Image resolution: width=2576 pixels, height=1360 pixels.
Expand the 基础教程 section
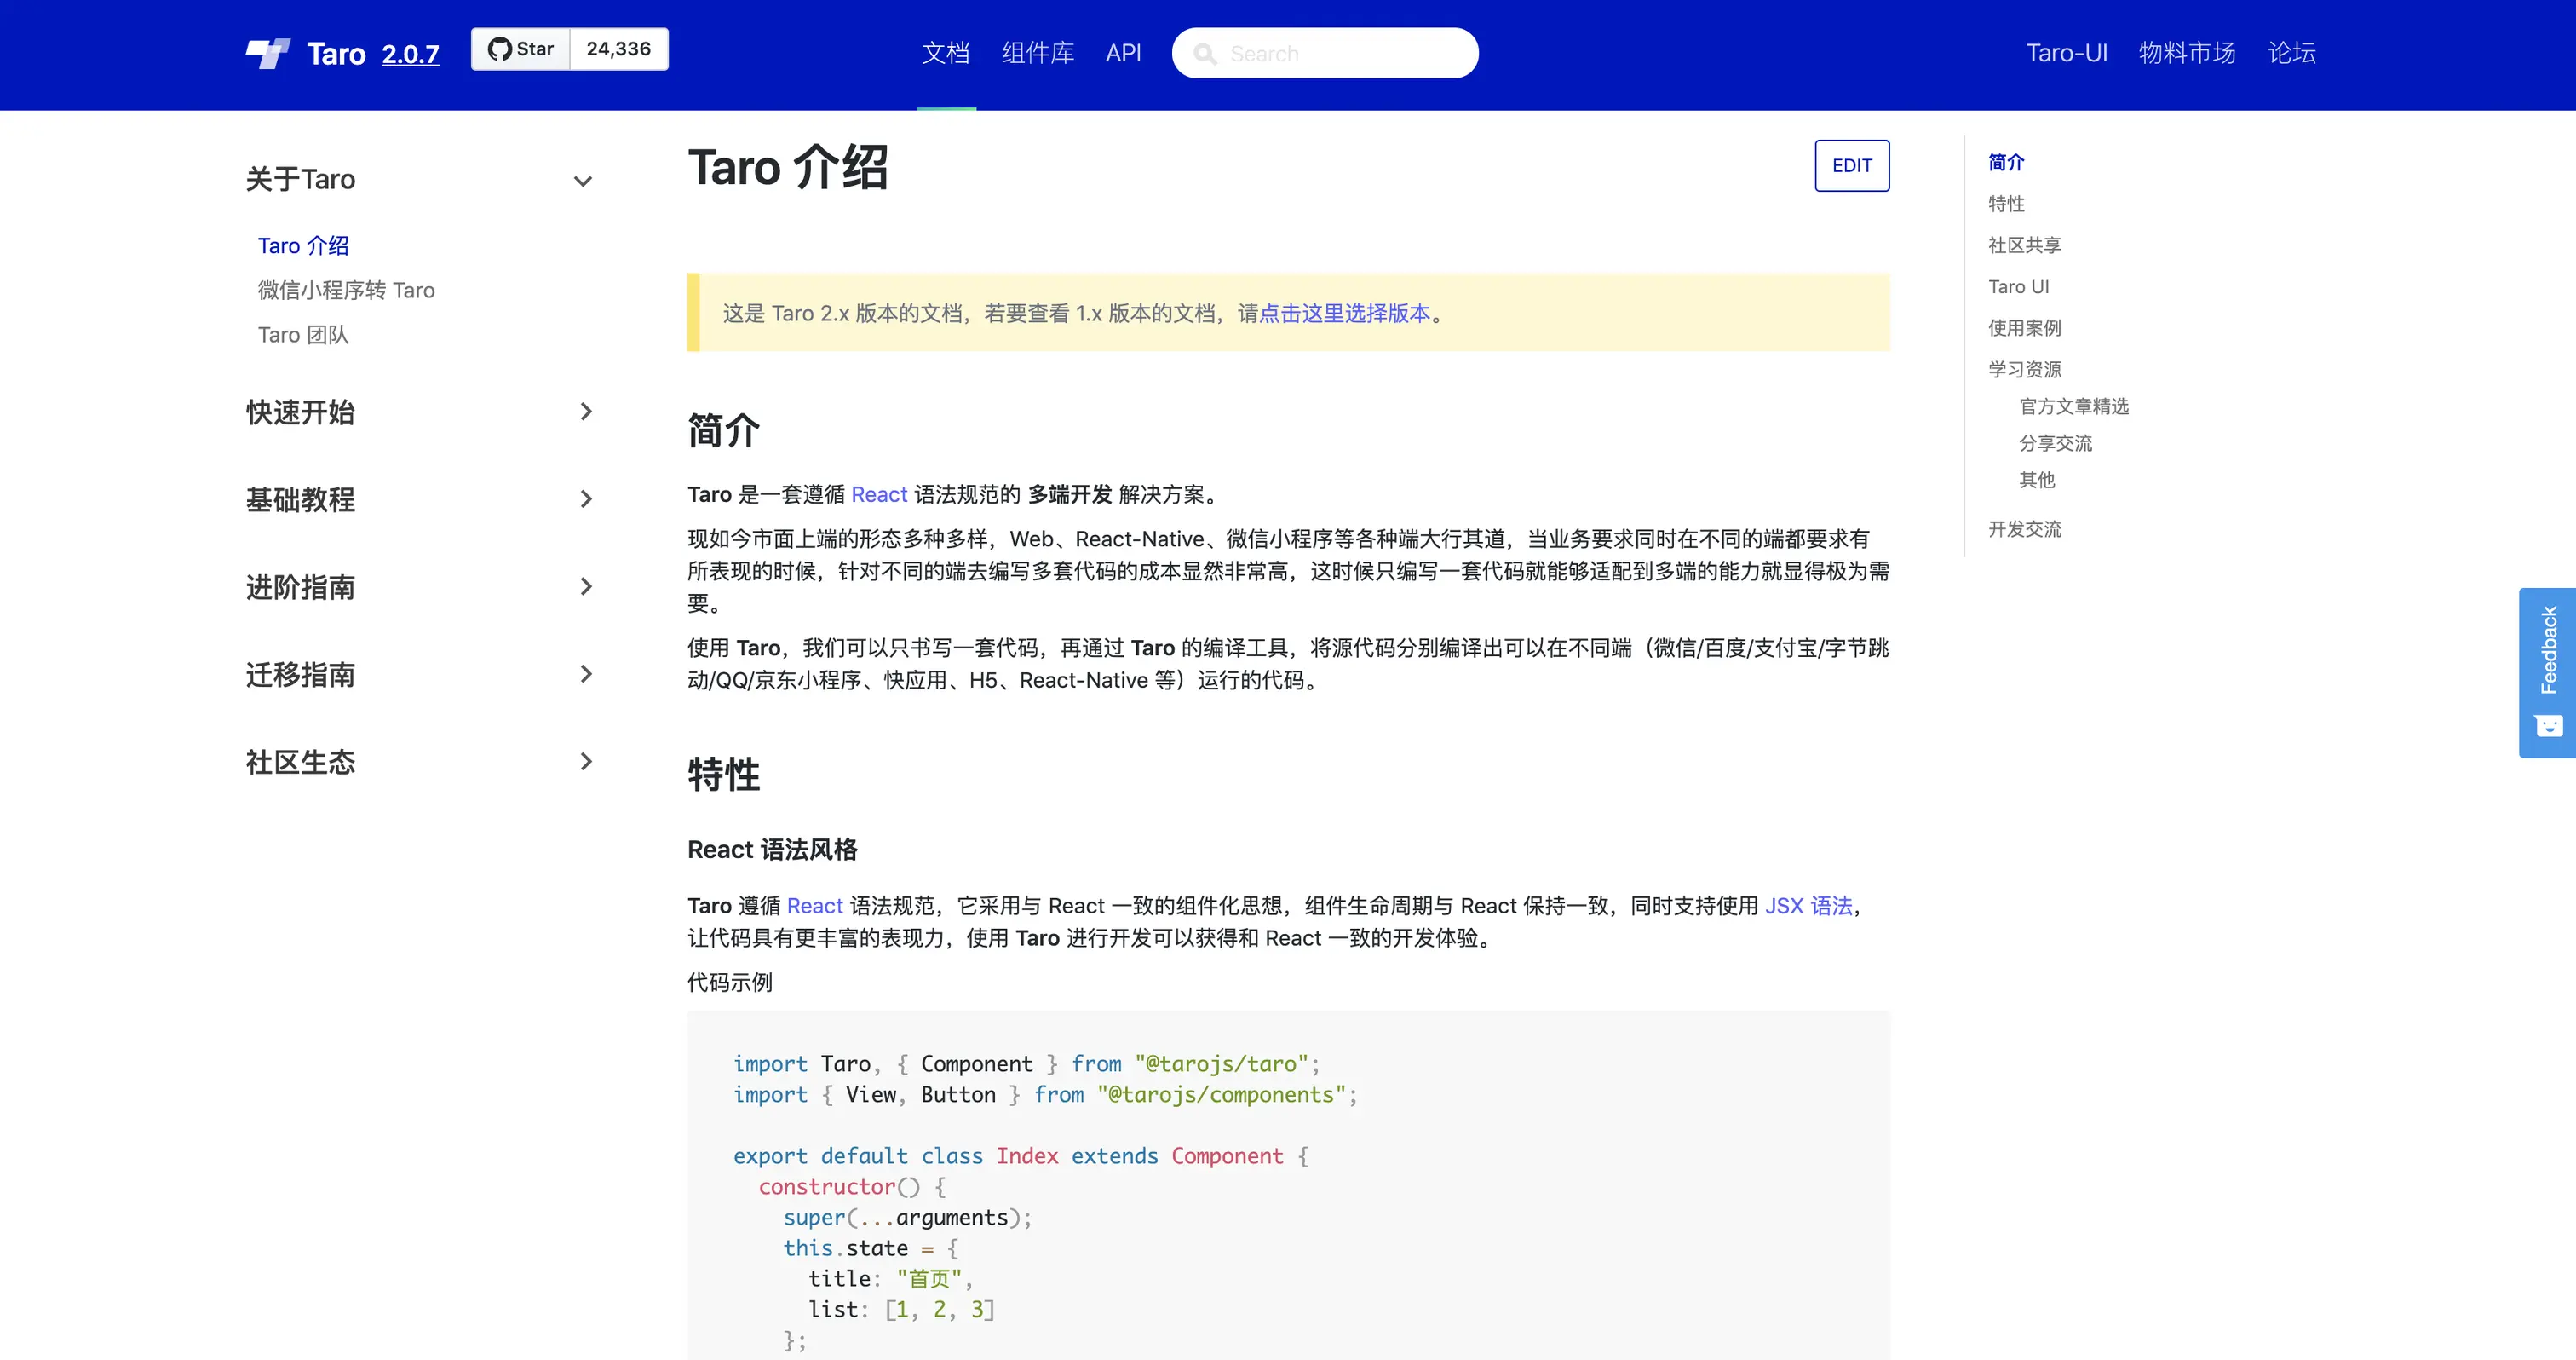pyautogui.click(x=585, y=499)
